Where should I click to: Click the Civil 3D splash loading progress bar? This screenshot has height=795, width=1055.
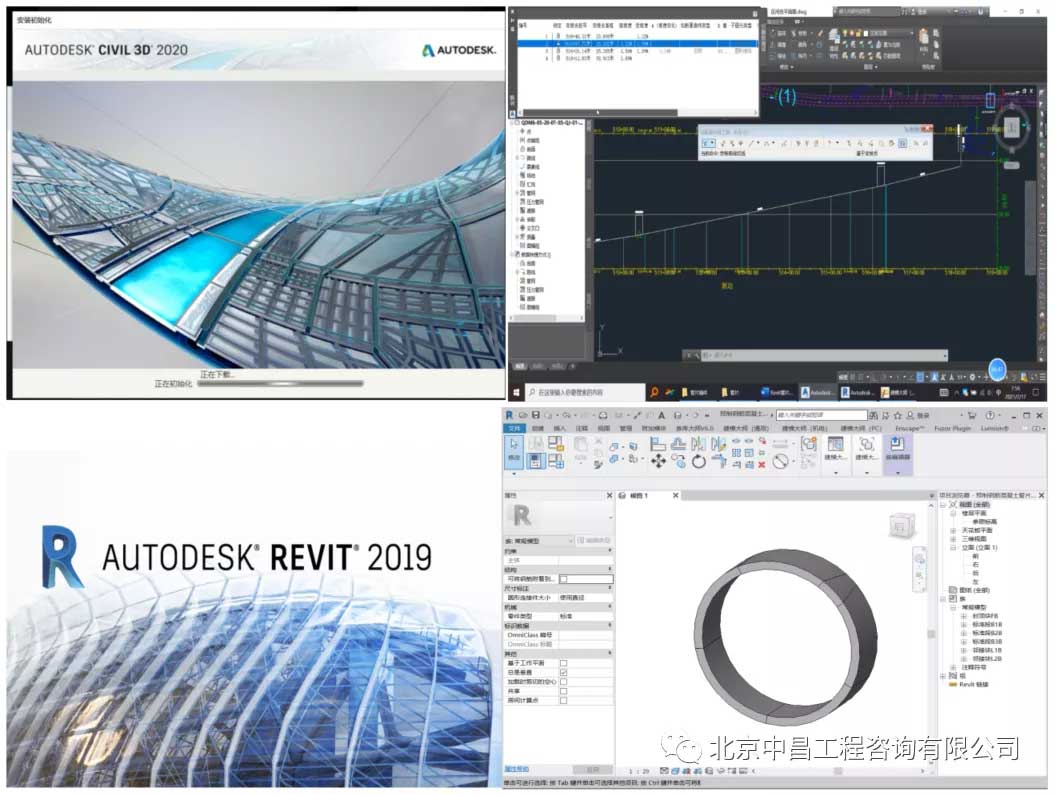click(x=281, y=384)
